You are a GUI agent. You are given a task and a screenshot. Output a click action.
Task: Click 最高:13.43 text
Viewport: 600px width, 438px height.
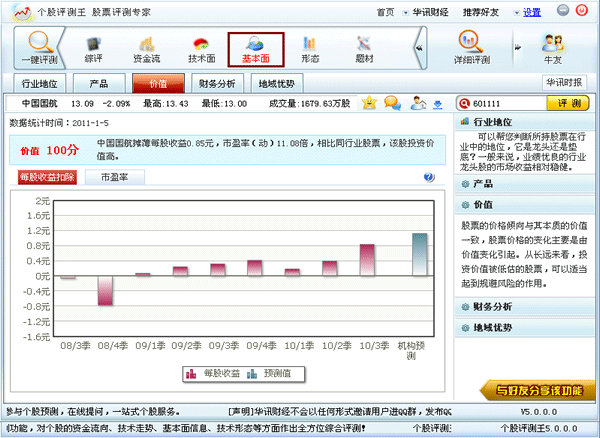166,103
